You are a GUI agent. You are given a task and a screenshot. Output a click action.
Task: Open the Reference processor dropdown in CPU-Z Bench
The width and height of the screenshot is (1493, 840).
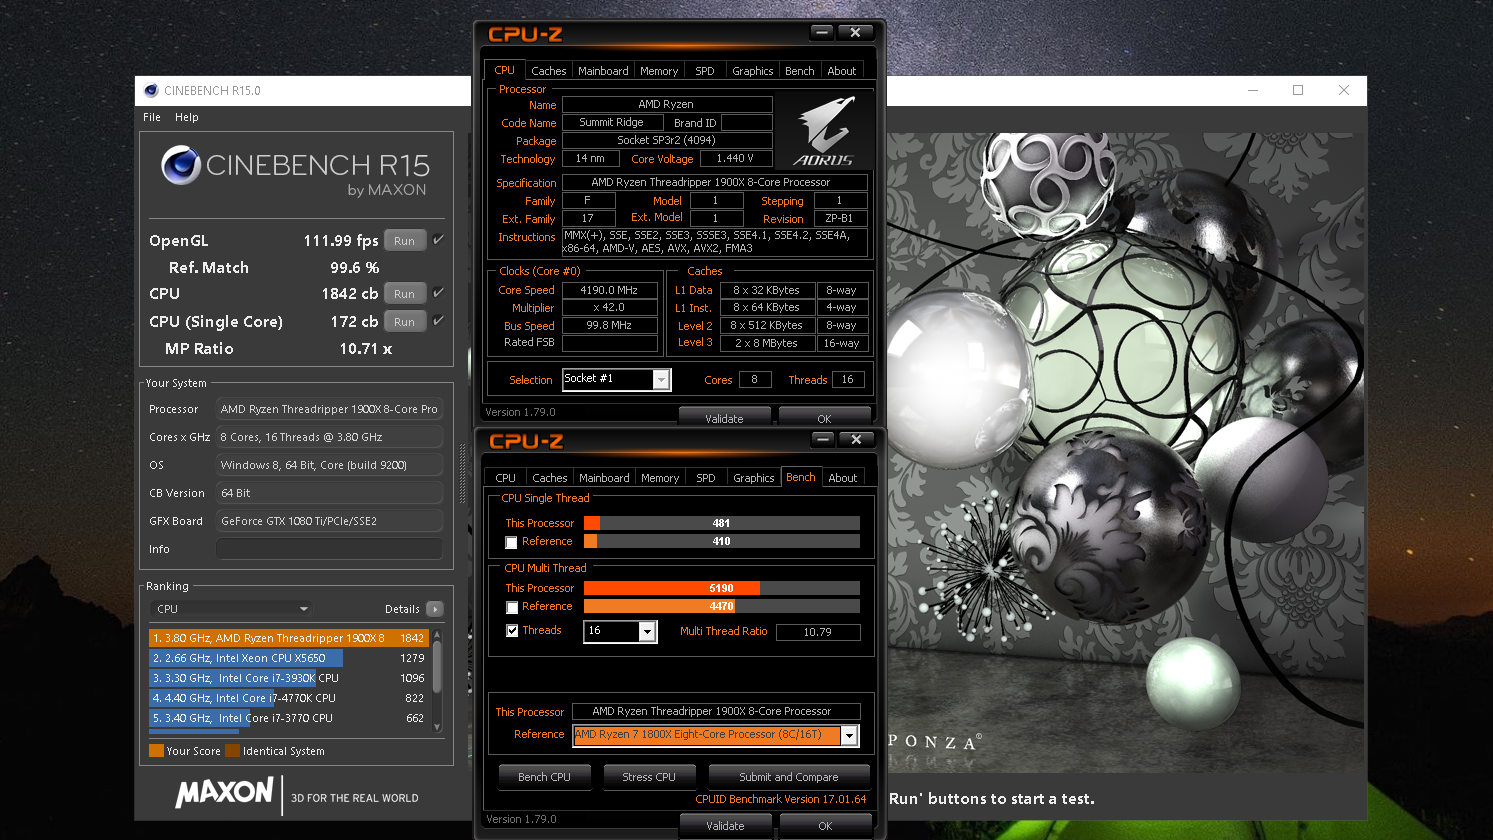(x=849, y=735)
